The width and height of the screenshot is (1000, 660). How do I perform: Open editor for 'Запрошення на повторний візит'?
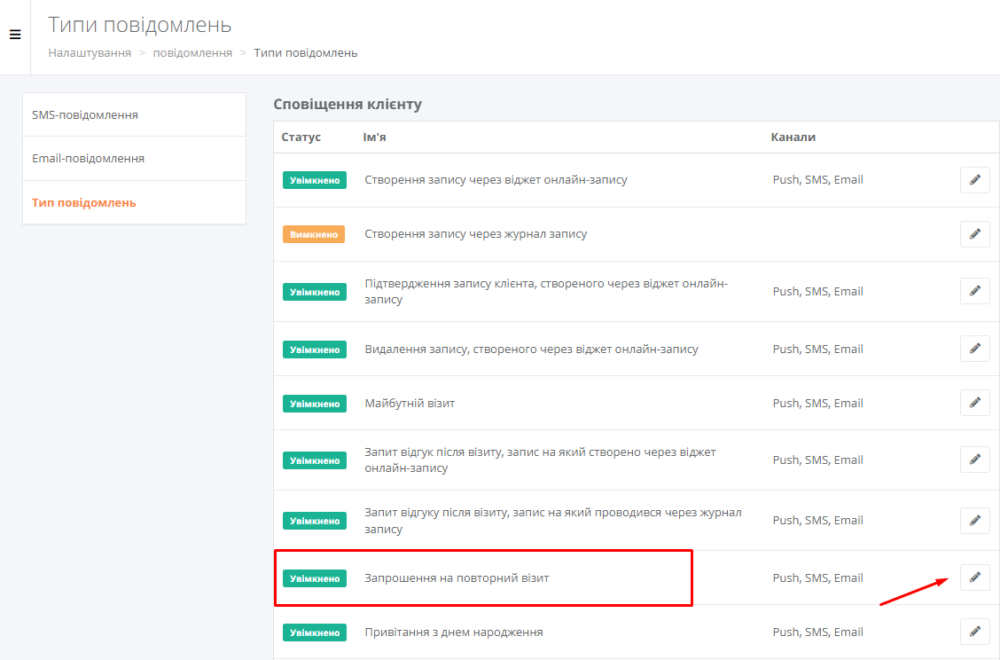(x=974, y=578)
